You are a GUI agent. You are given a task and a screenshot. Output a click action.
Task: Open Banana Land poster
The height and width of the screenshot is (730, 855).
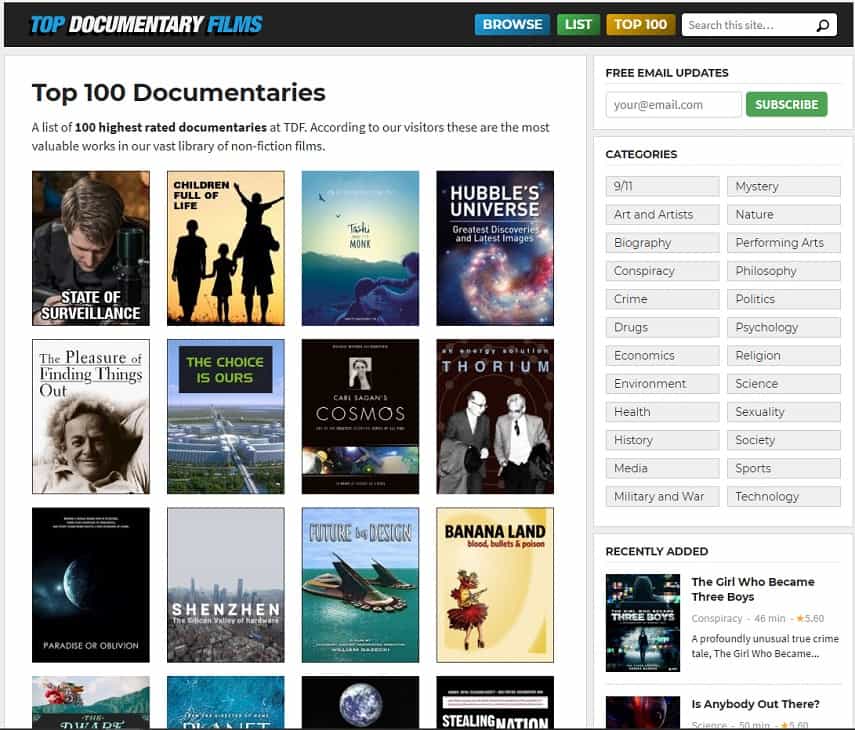point(495,585)
